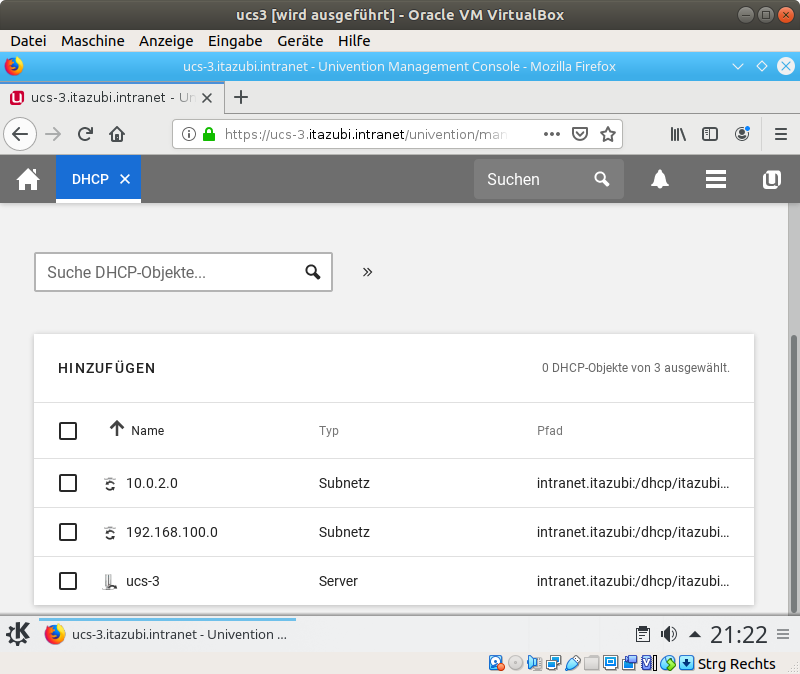The height and width of the screenshot is (674, 800).
Task: Click Strg Rechts host key indicator
Action: (736, 663)
